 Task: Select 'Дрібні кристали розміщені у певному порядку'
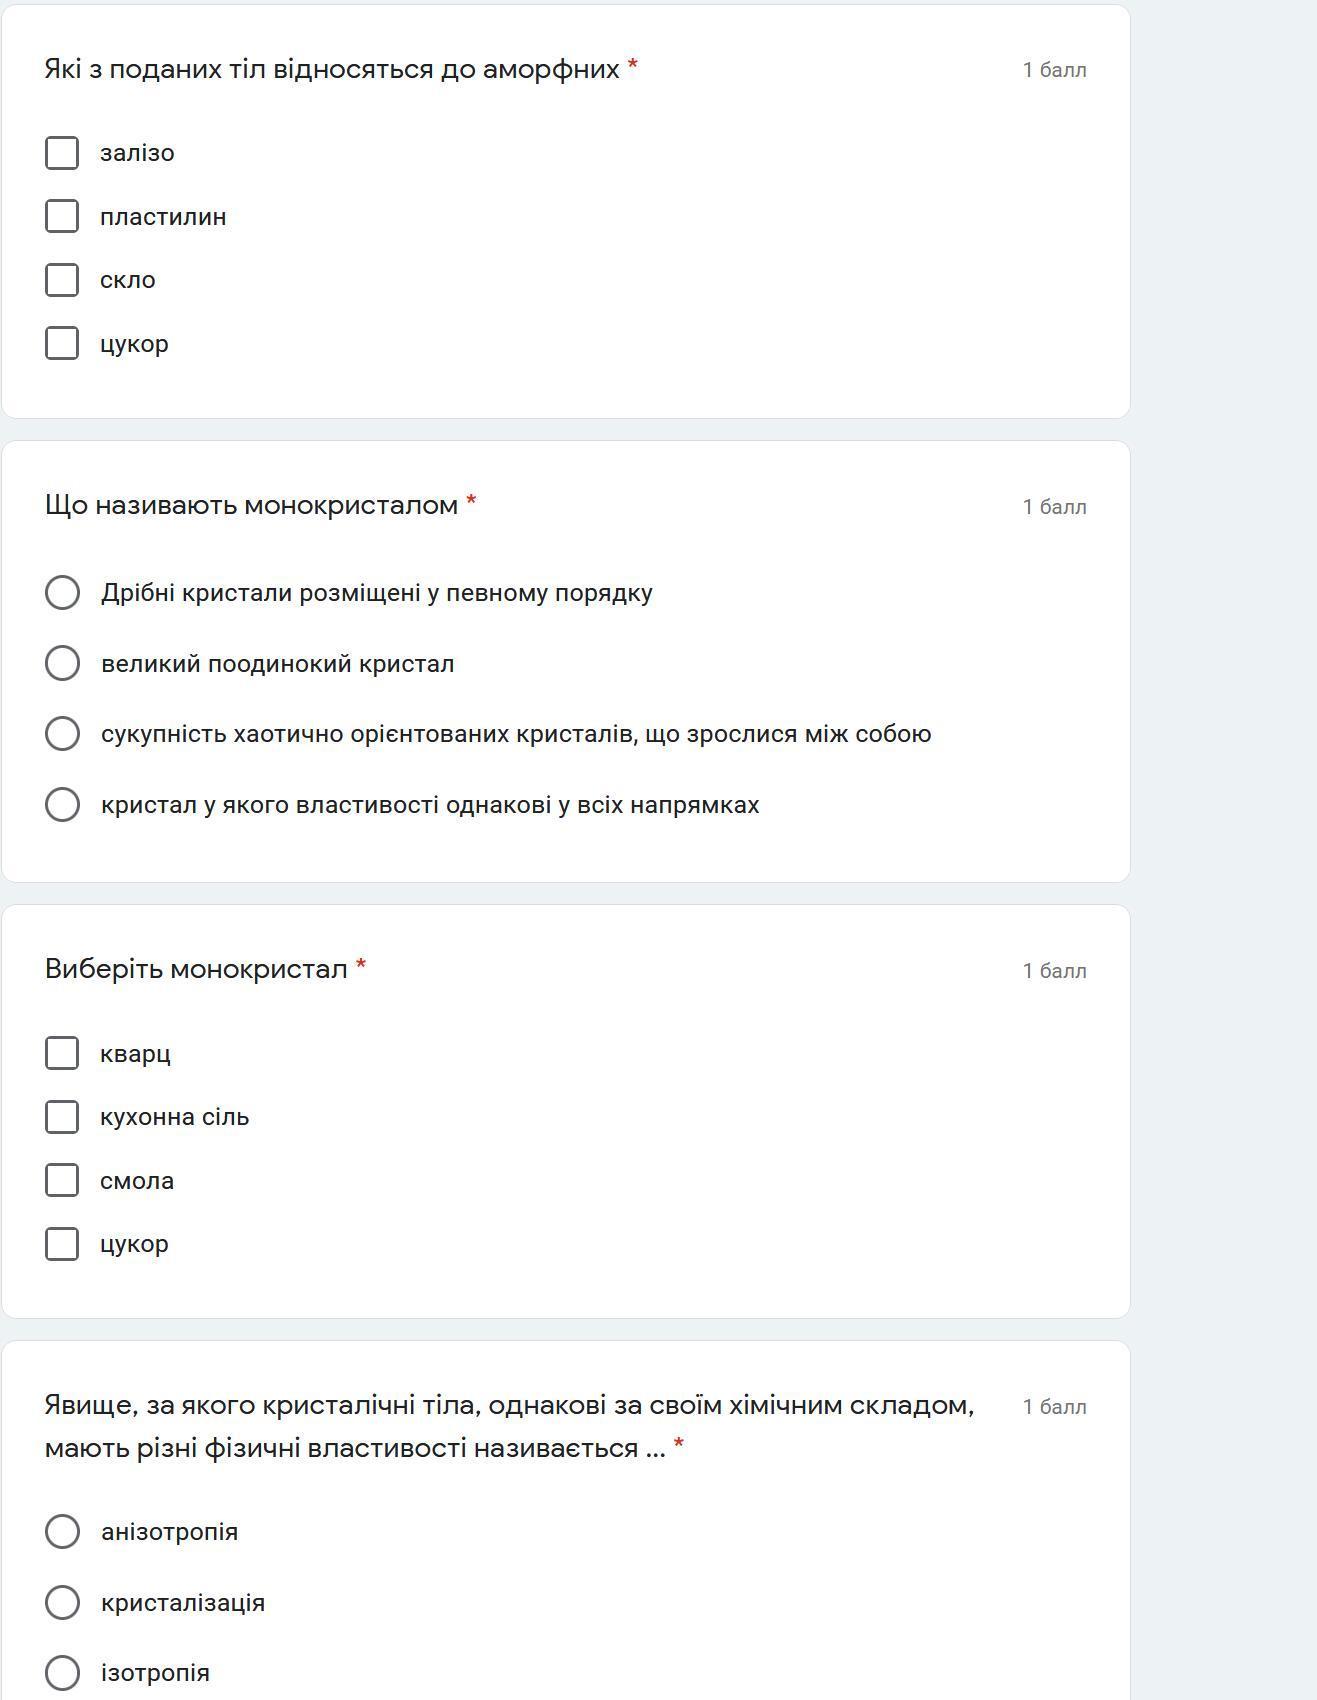pyautogui.click(x=62, y=592)
